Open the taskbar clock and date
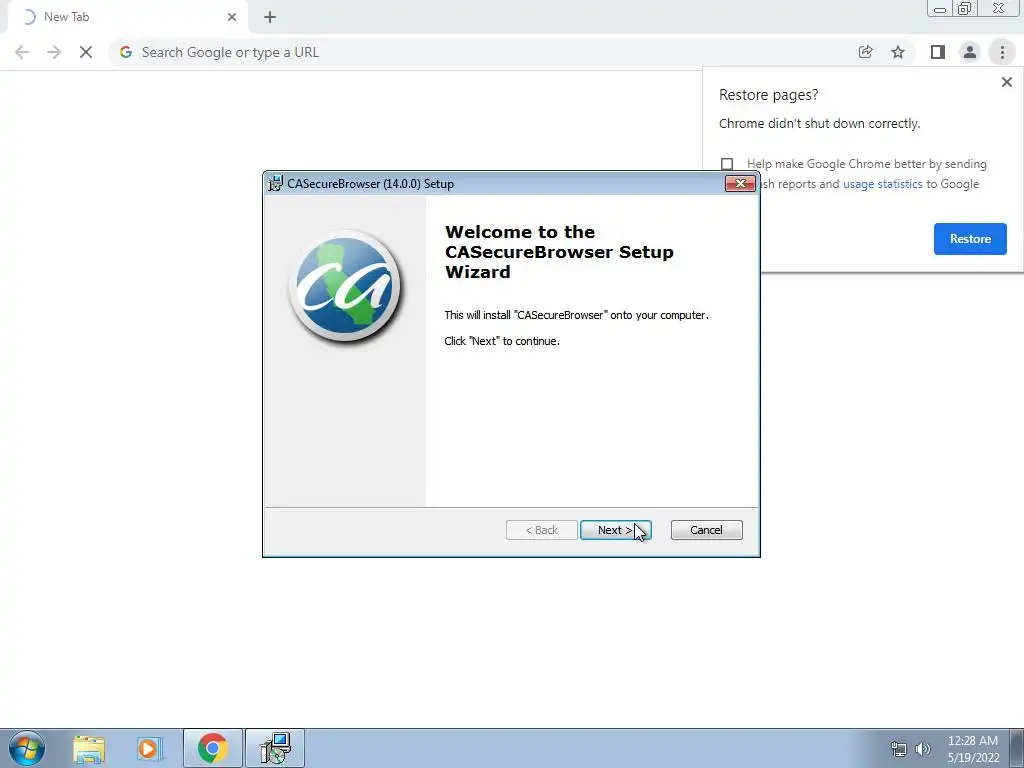 point(973,749)
